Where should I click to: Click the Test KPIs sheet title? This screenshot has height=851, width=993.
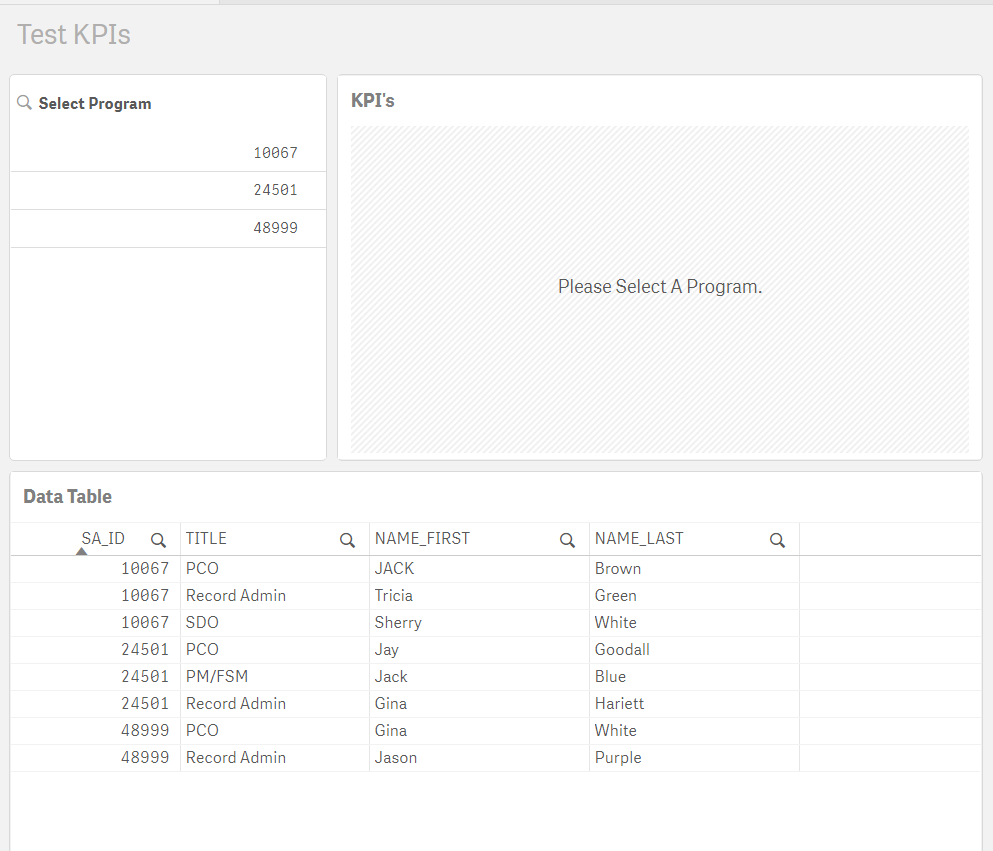[x=73, y=34]
